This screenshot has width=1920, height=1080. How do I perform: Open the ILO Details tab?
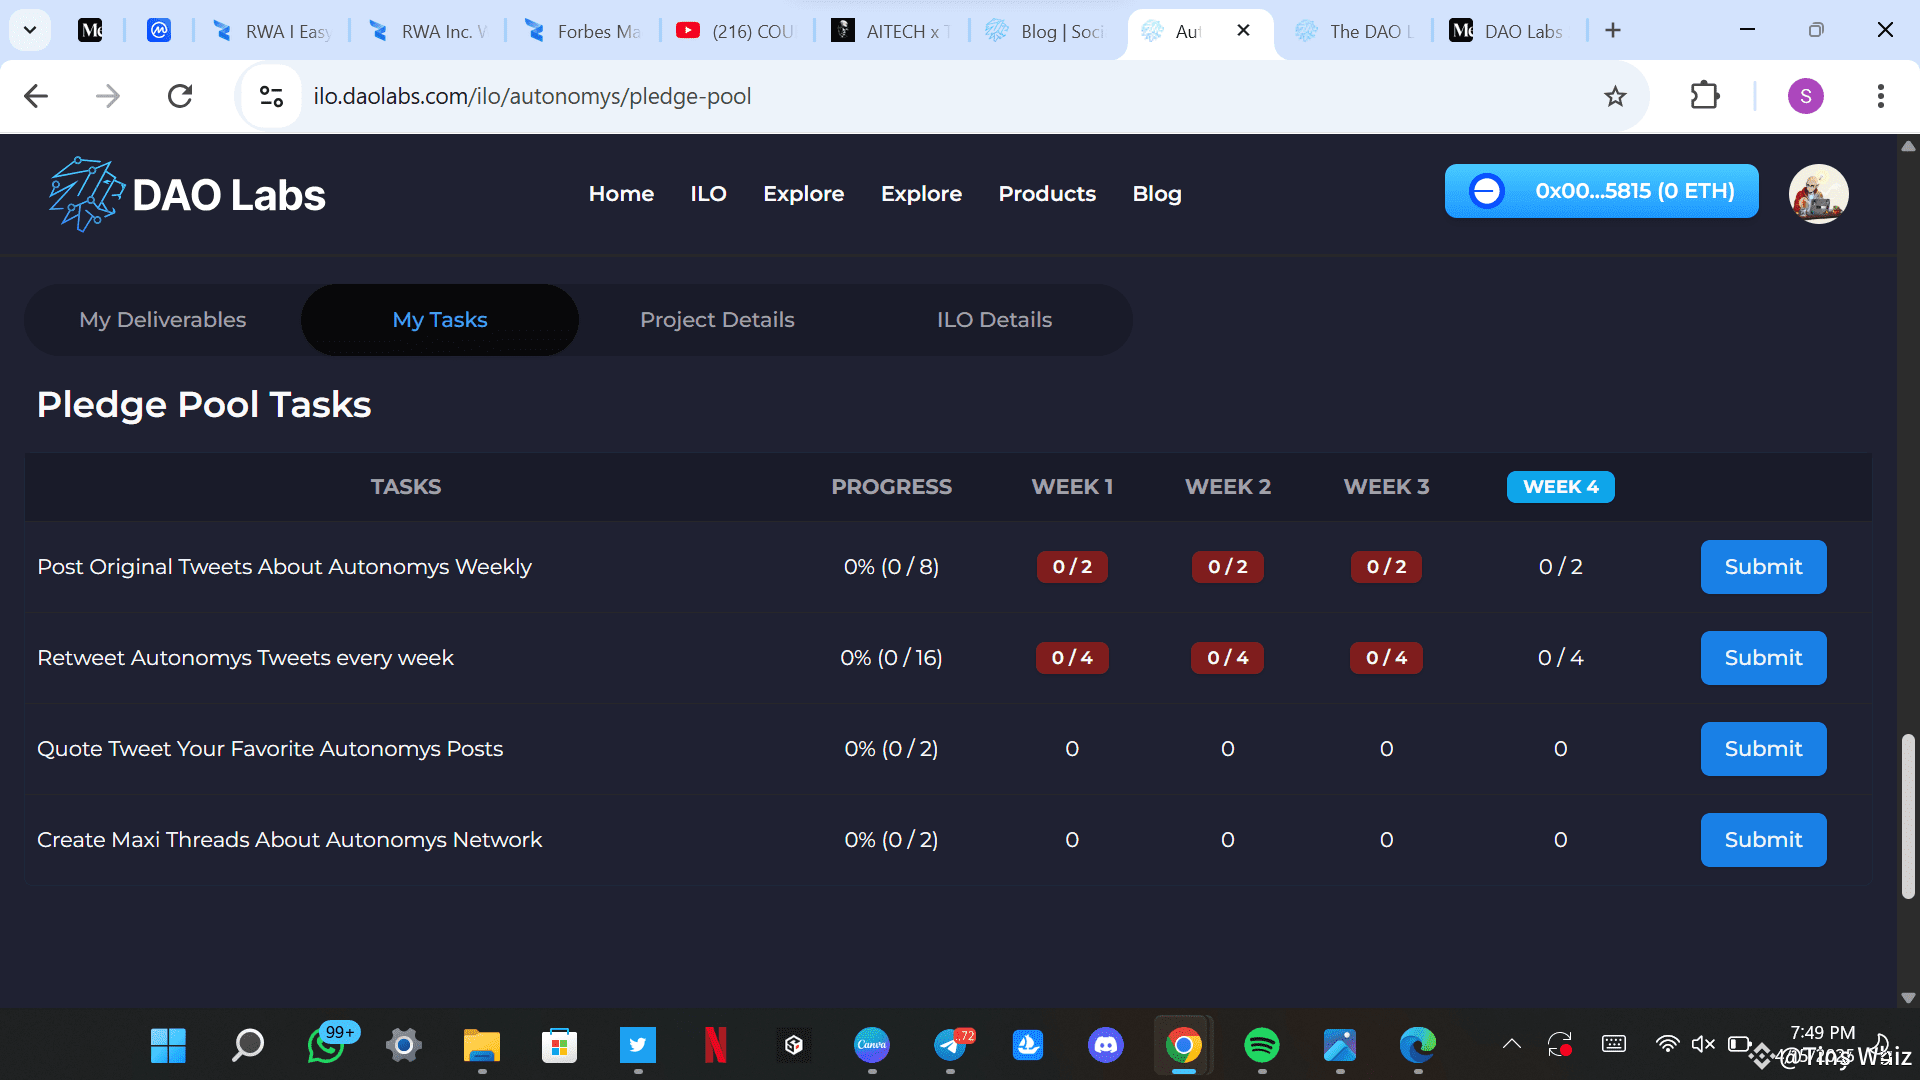coord(994,320)
